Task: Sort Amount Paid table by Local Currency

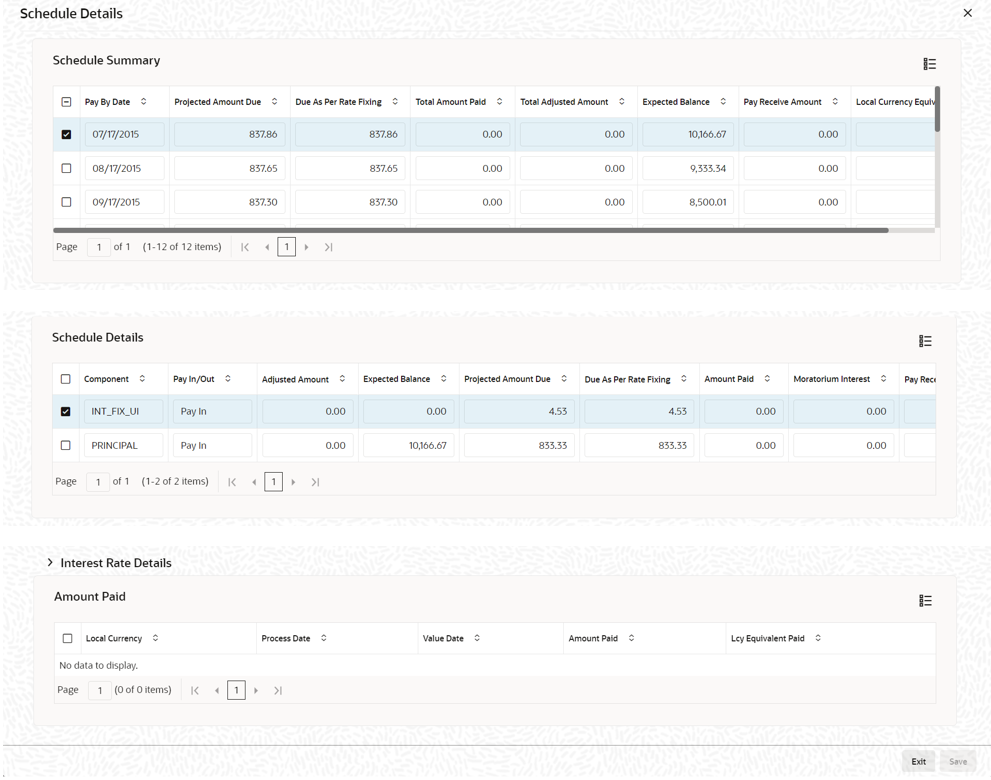Action: point(155,638)
